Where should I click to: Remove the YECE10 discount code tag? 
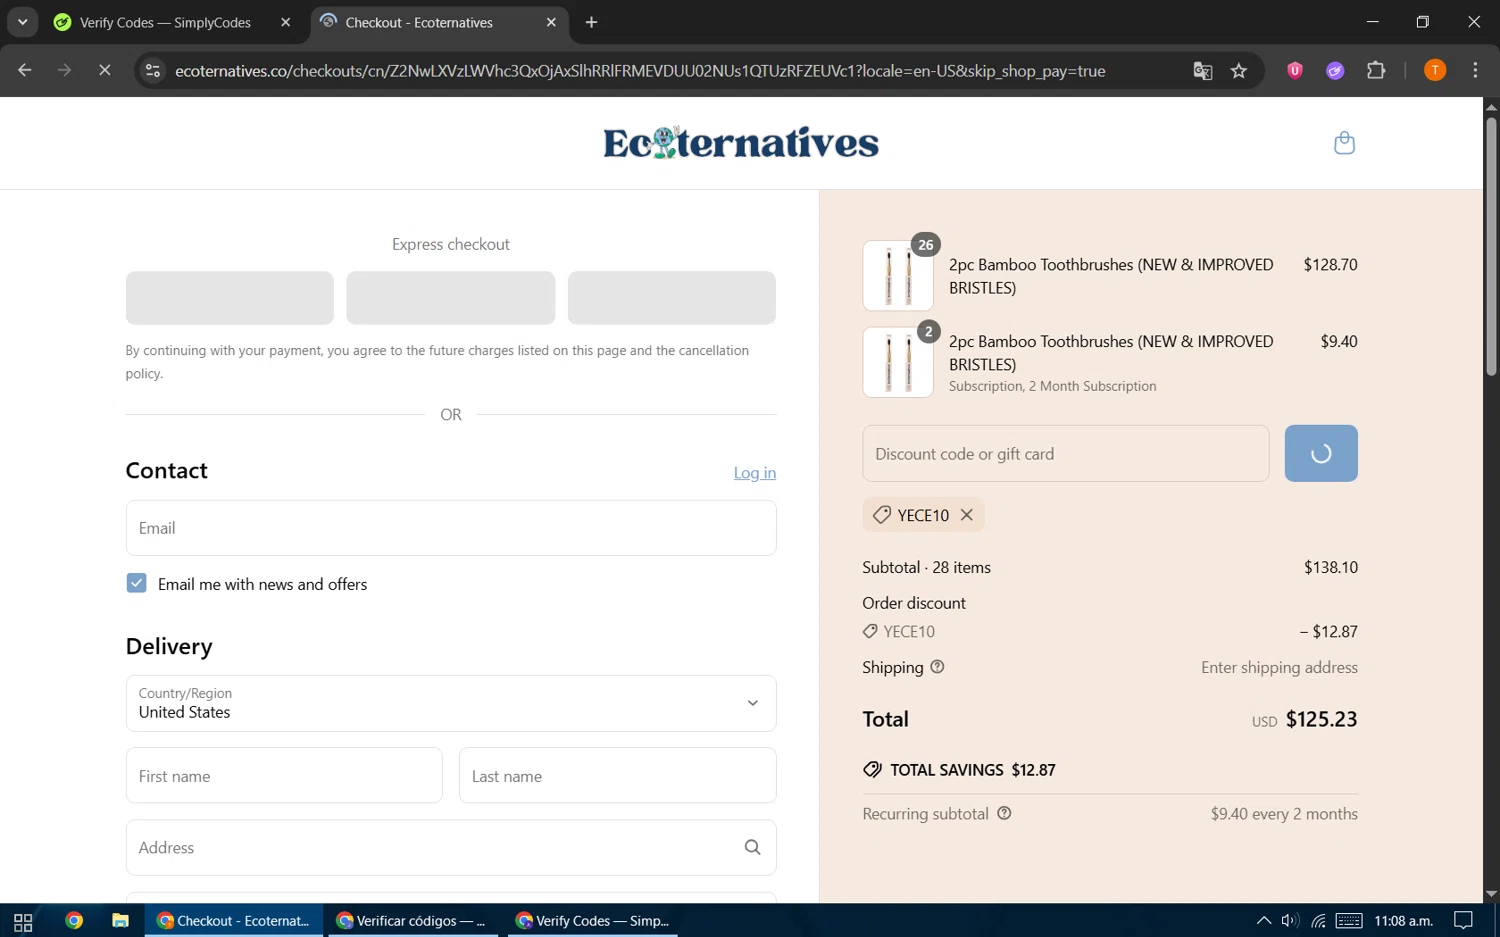pos(966,515)
